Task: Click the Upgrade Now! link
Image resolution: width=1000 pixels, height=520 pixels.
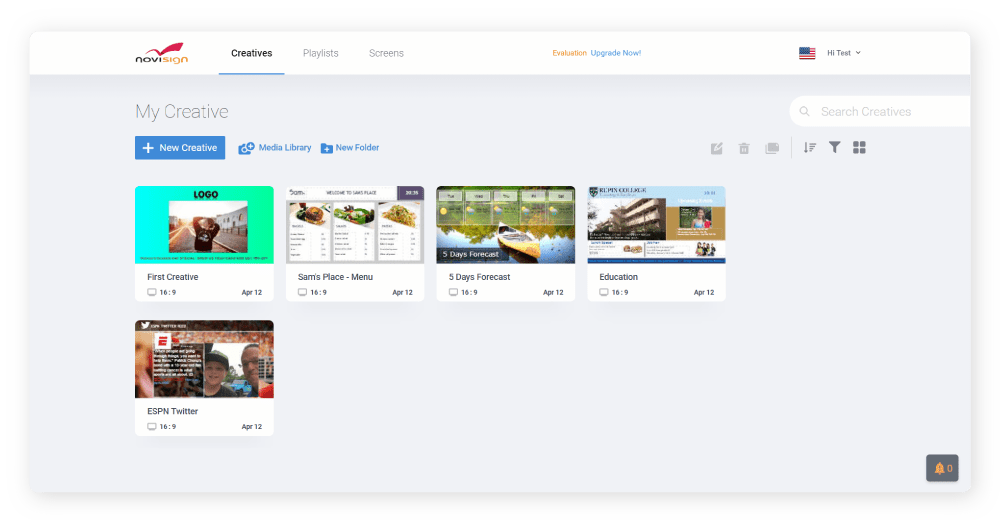Action: coord(616,53)
